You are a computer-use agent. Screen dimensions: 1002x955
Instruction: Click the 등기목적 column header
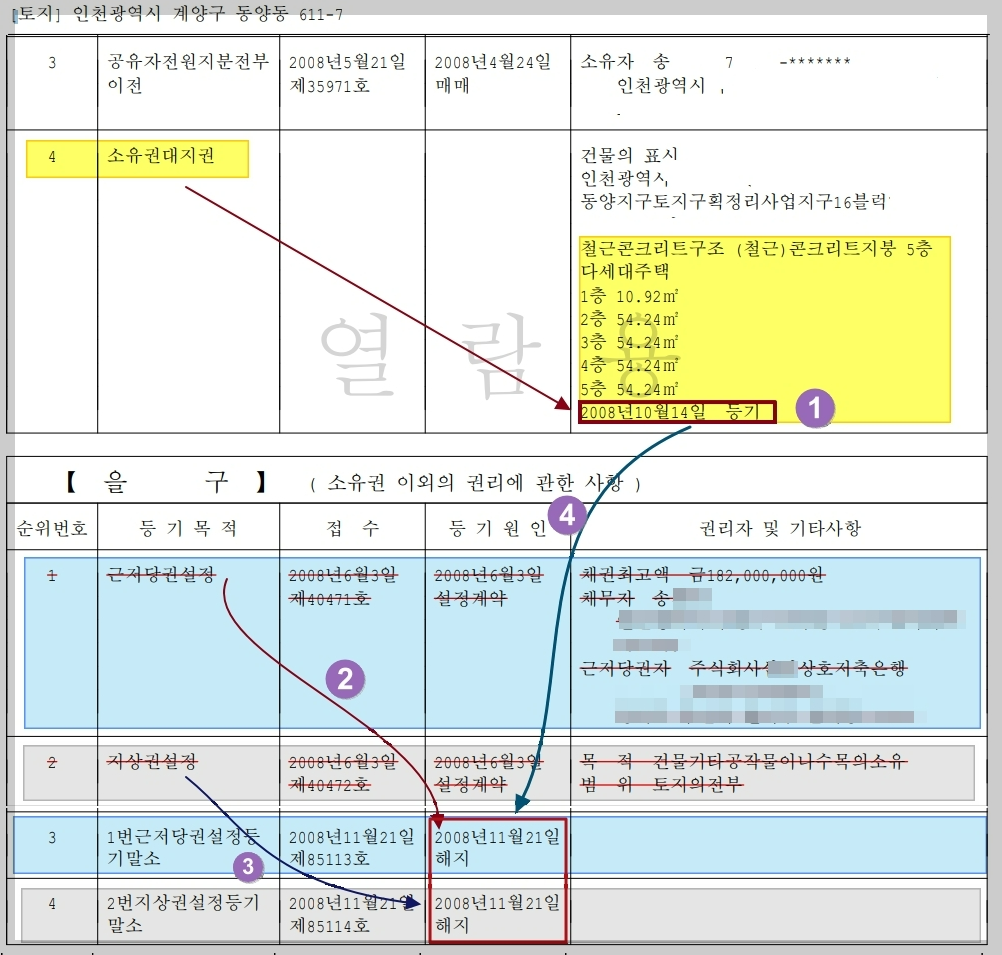click(x=188, y=528)
